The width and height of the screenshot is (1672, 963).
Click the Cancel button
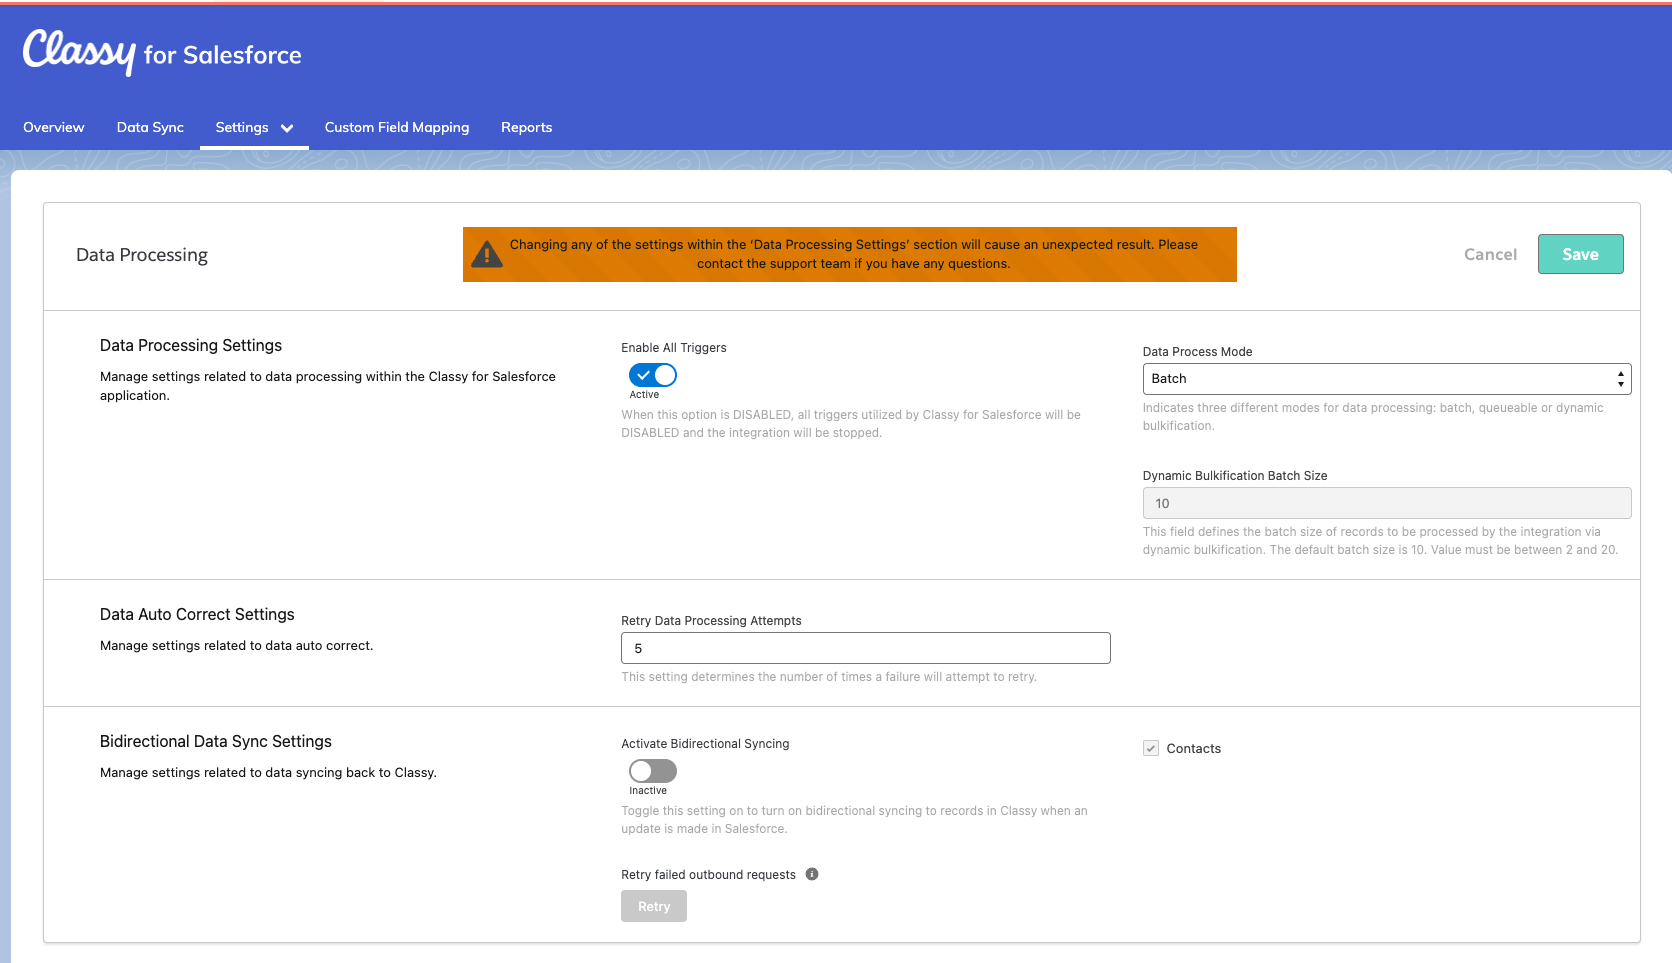point(1490,254)
